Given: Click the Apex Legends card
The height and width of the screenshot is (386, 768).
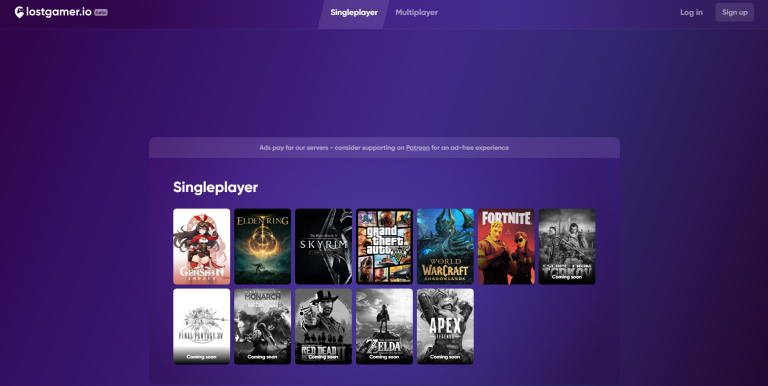Looking at the screenshot, I should click(445, 326).
